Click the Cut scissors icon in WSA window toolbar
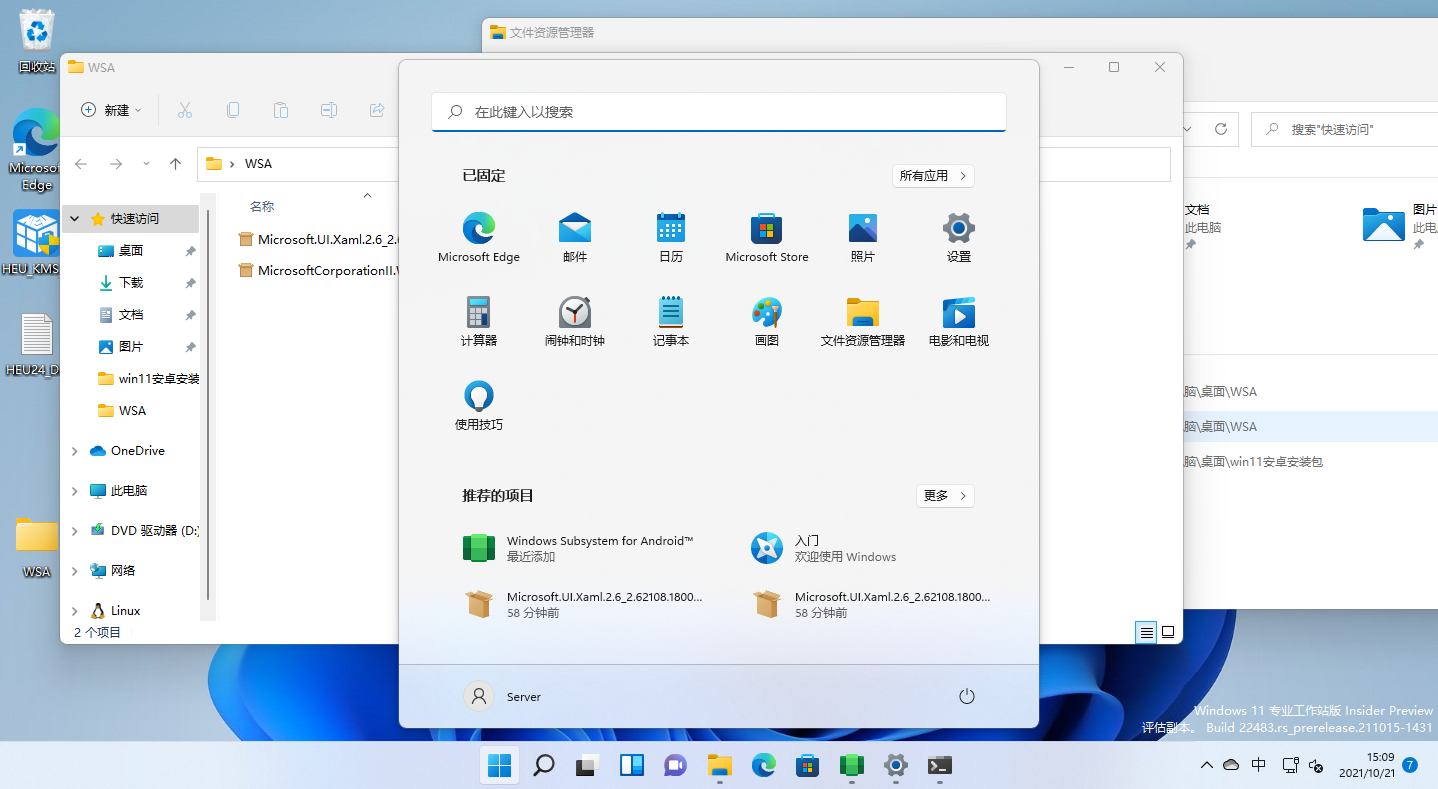The height and width of the screenshot is (789, 1438). tap(184, 110)
